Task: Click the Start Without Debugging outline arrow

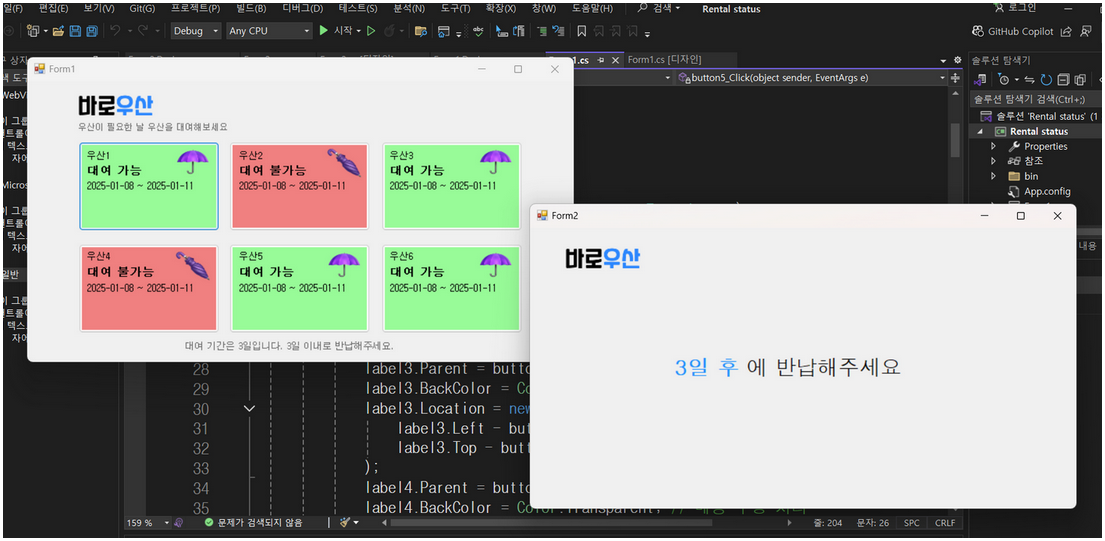Action: pos(371,31)
